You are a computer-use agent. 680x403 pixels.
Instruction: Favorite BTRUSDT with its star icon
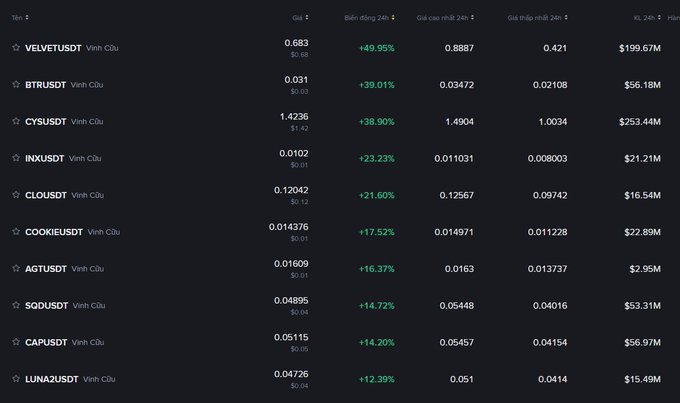(x=16, y=85)
